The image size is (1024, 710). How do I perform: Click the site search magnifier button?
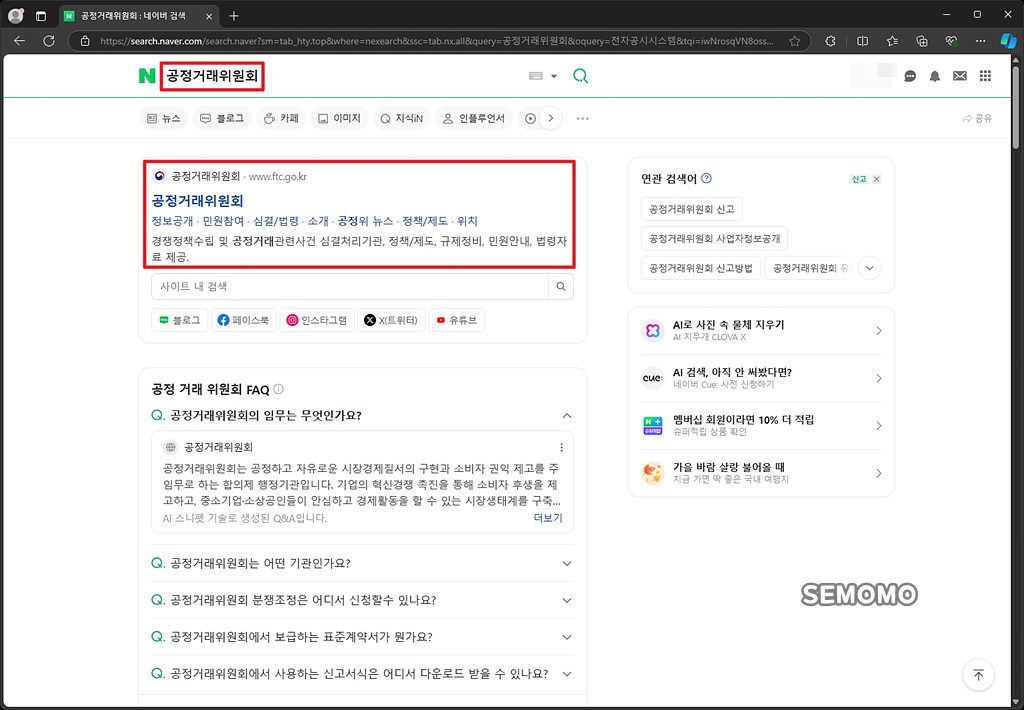point(561,286)
